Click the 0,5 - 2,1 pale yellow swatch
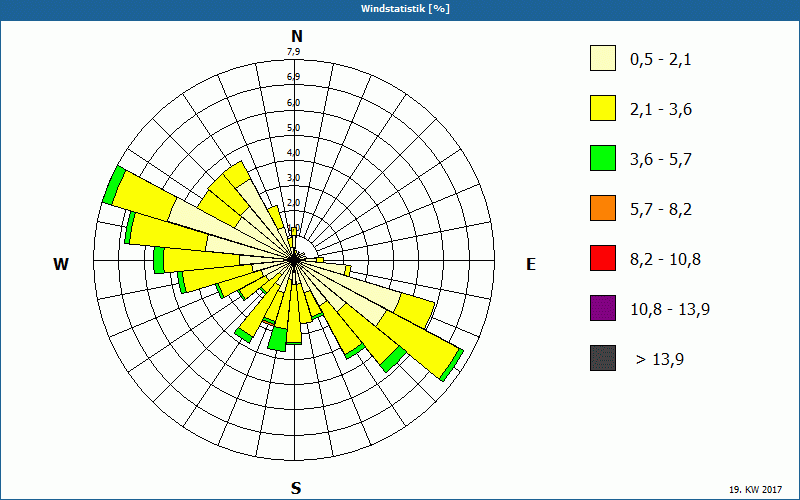The height and width of the screenshot is (500, 800). pyautogui.click(x=603, y=58)
